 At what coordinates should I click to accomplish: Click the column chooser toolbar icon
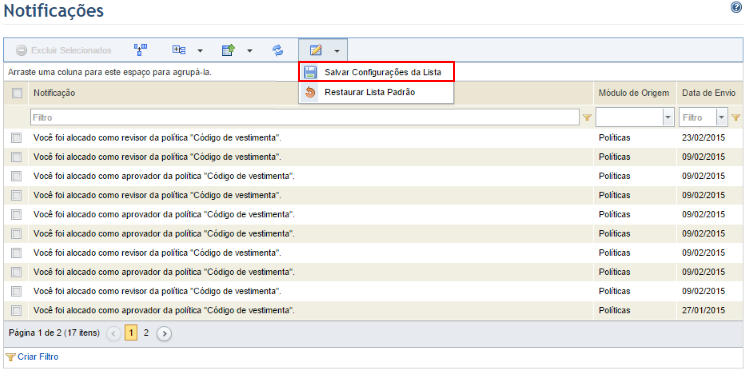click(179, 50)
